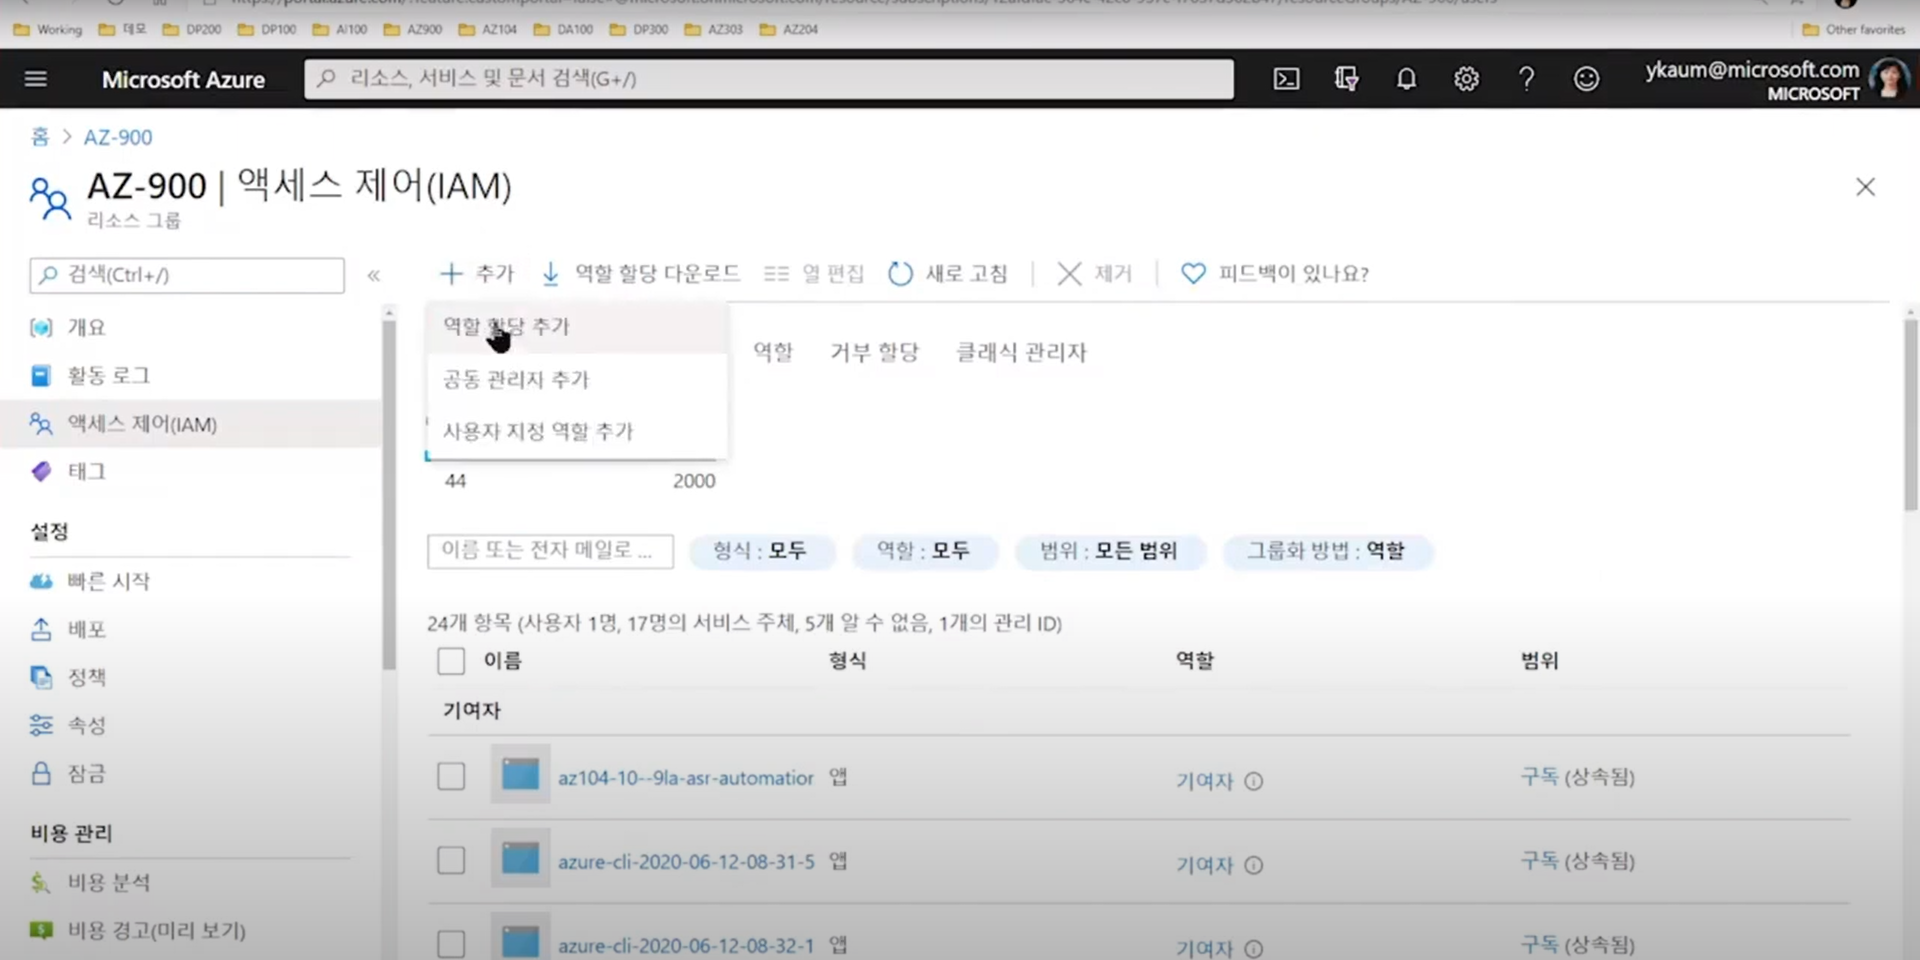Check the azure-cli-2020-06-12-08-32-1 row checkbox

[451, 943]
